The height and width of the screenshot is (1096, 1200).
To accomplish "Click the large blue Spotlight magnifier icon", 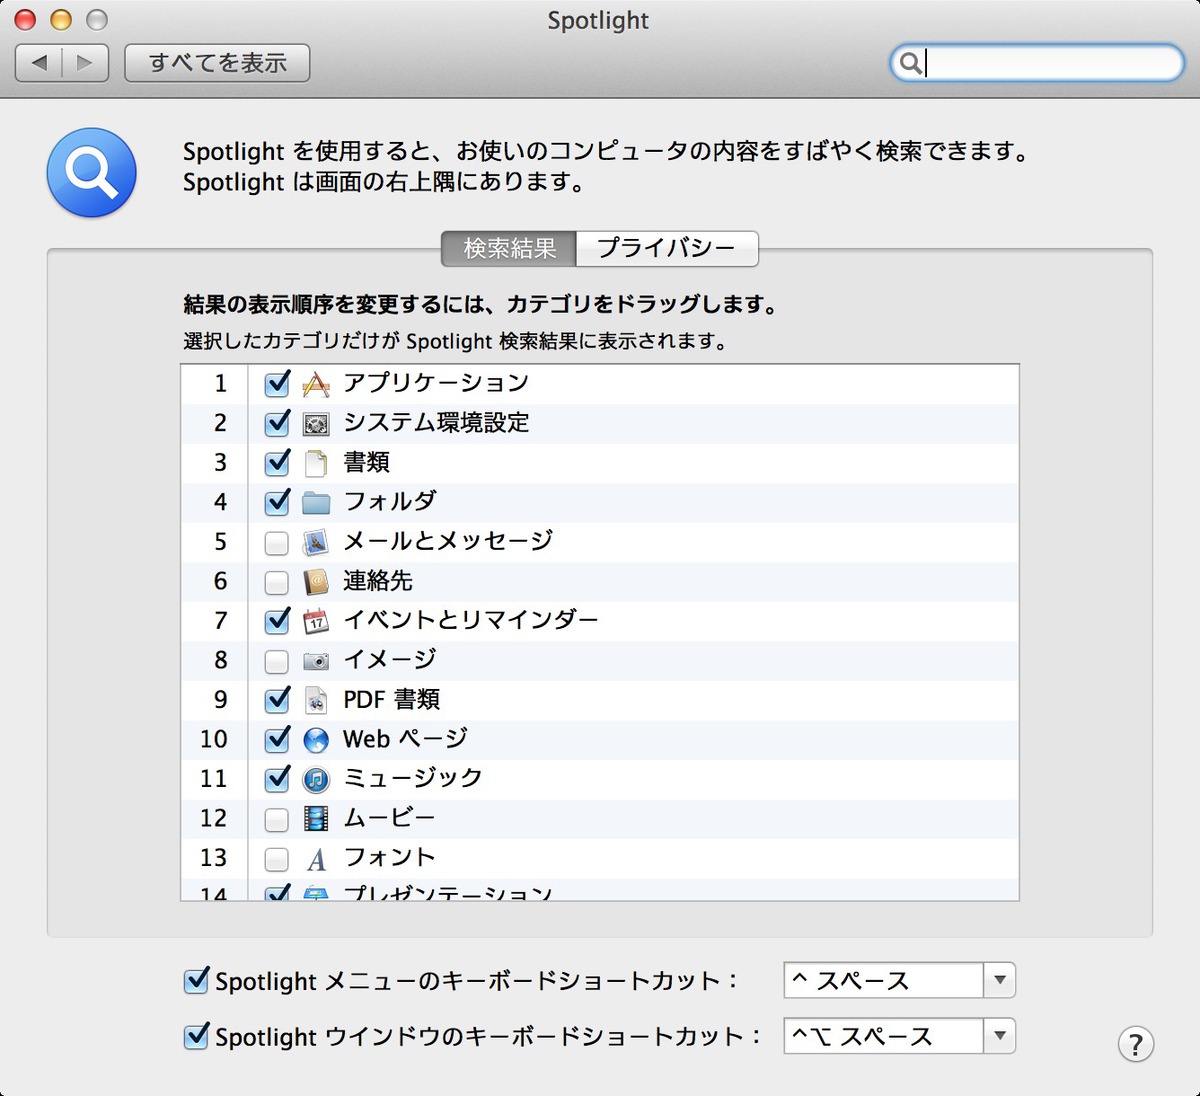I will 92,172.
